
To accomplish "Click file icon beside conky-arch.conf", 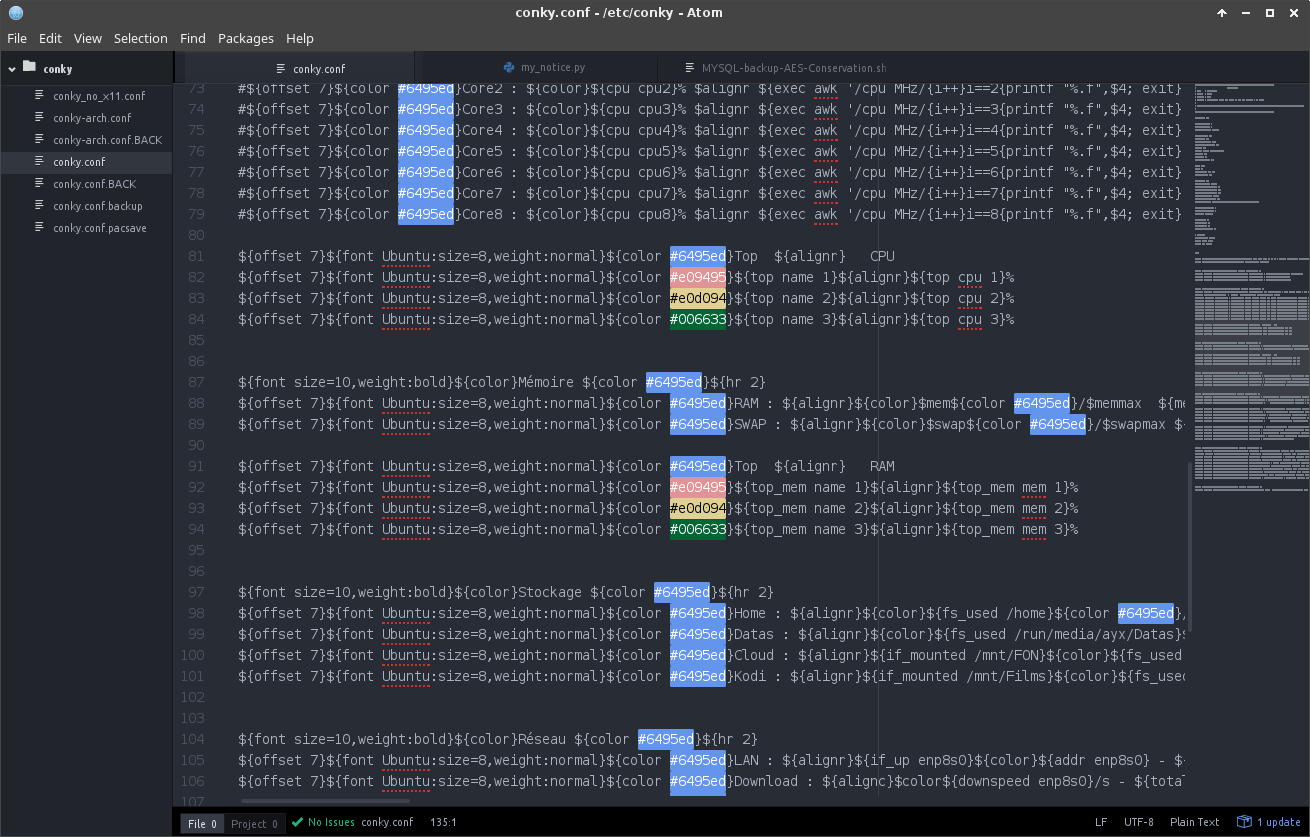I will [x=40, y=118].
